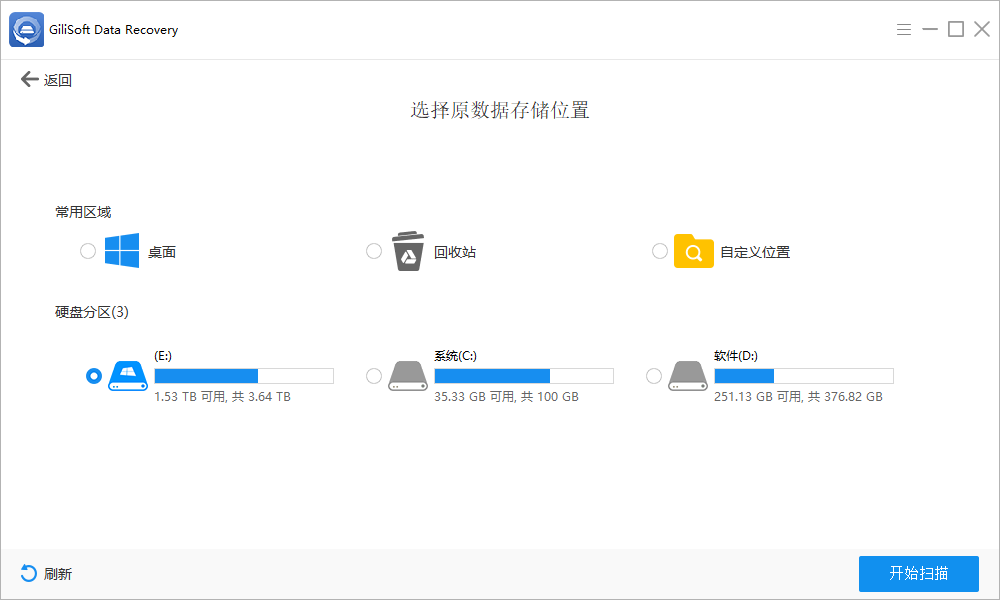Select the 回收站 radio button
The width and height of the screenshot is (1000, 600).
click(374, 251)
